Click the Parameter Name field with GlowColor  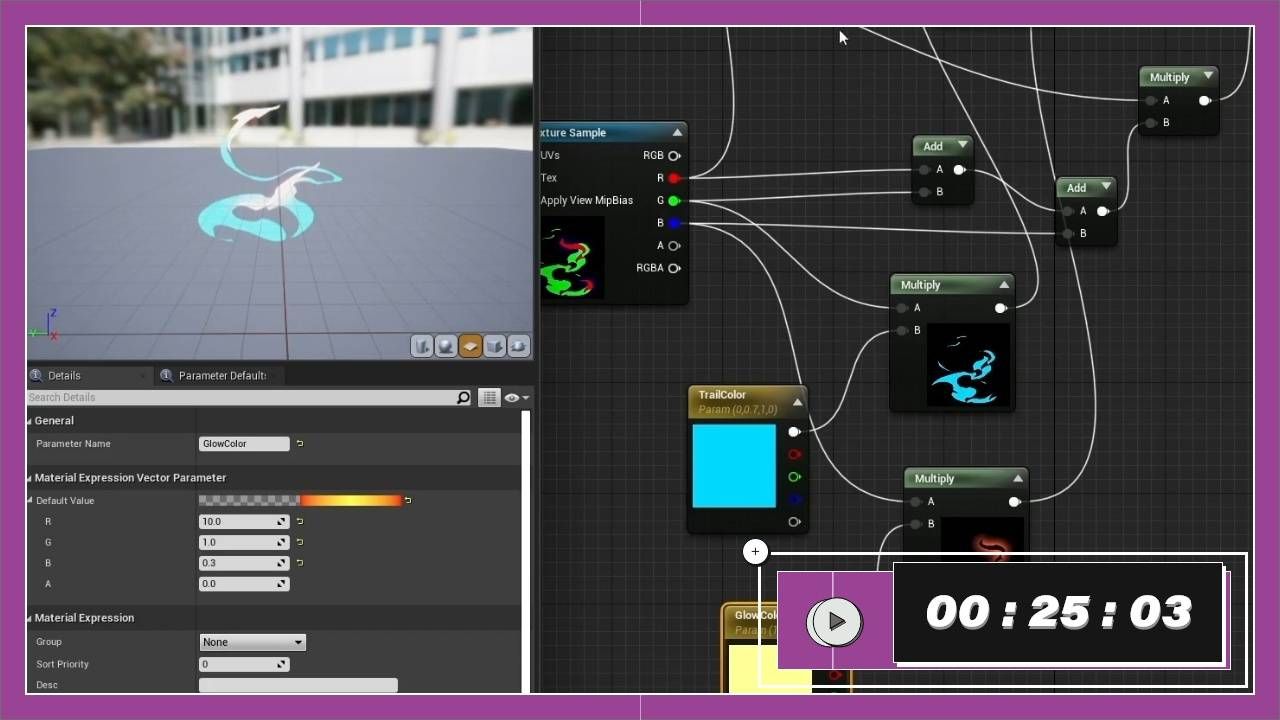244,444
